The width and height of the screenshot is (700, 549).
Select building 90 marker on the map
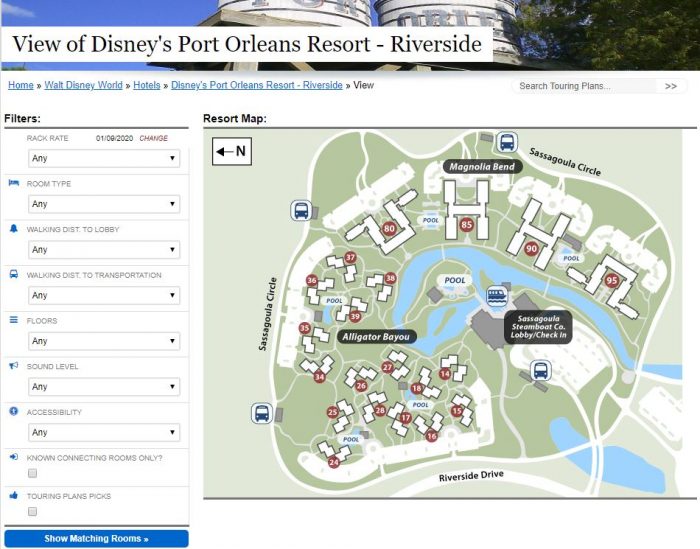[x=531, y=249]
